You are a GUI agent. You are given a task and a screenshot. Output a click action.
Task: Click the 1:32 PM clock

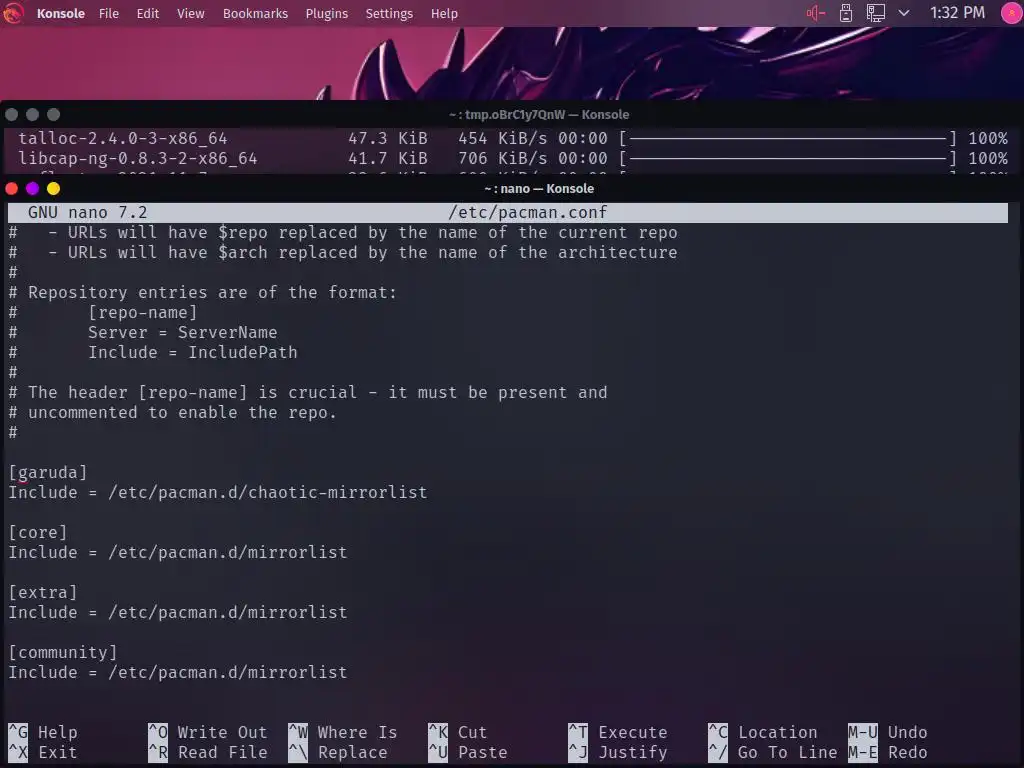(x=957, y=13)
